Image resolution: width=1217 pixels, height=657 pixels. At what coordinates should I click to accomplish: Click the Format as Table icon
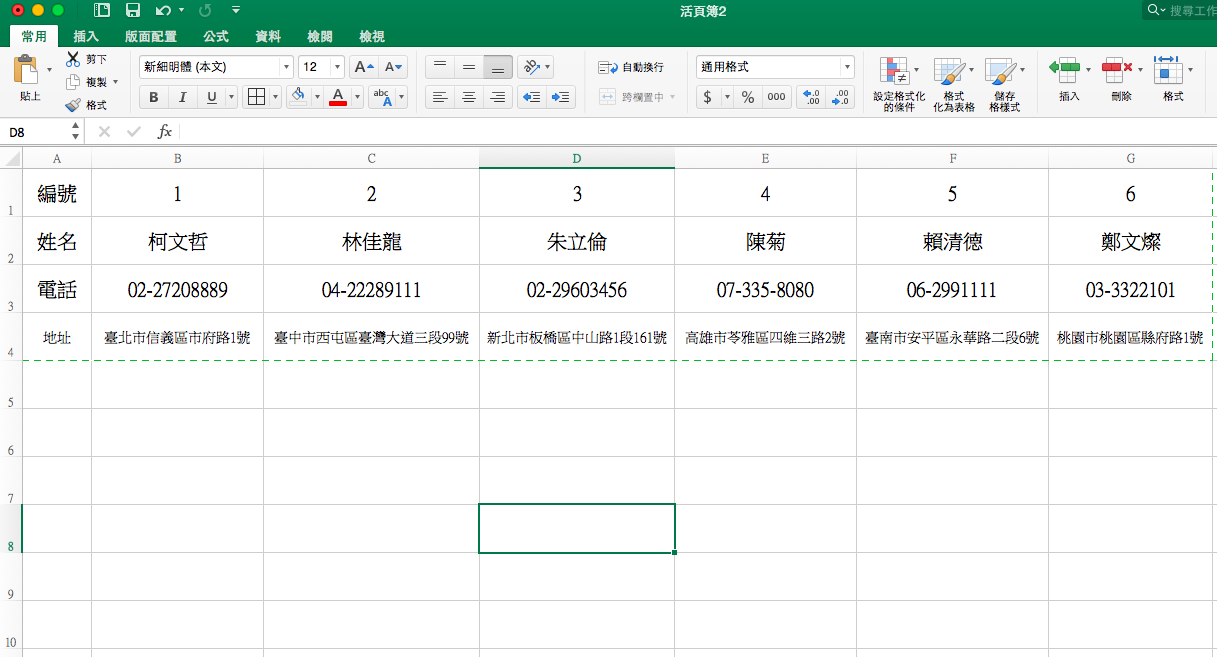[948, 71]
